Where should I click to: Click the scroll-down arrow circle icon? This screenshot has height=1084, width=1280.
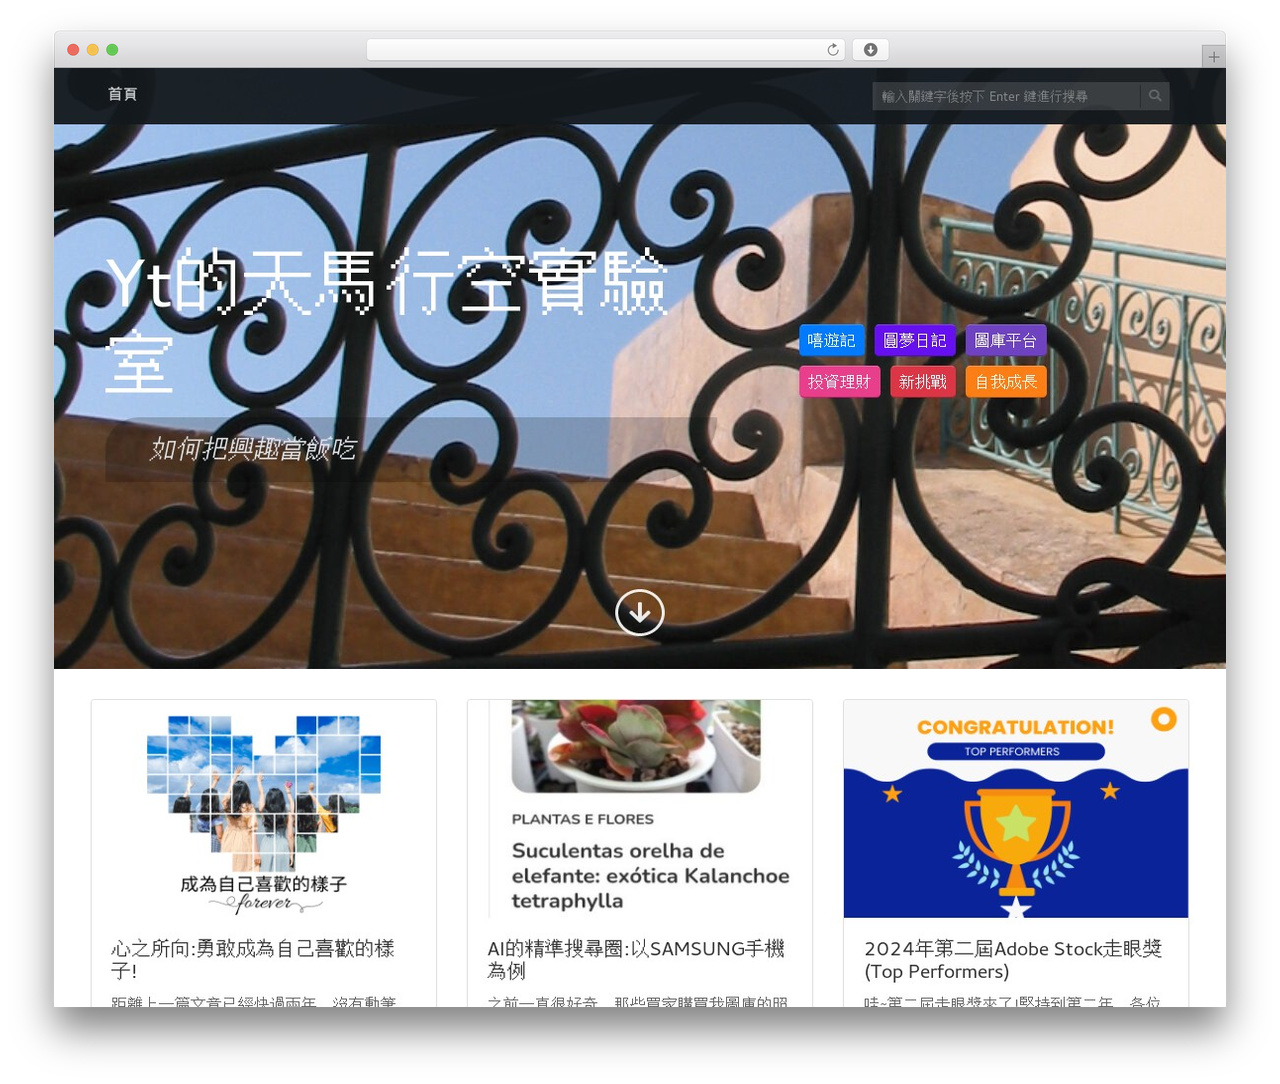640,612
